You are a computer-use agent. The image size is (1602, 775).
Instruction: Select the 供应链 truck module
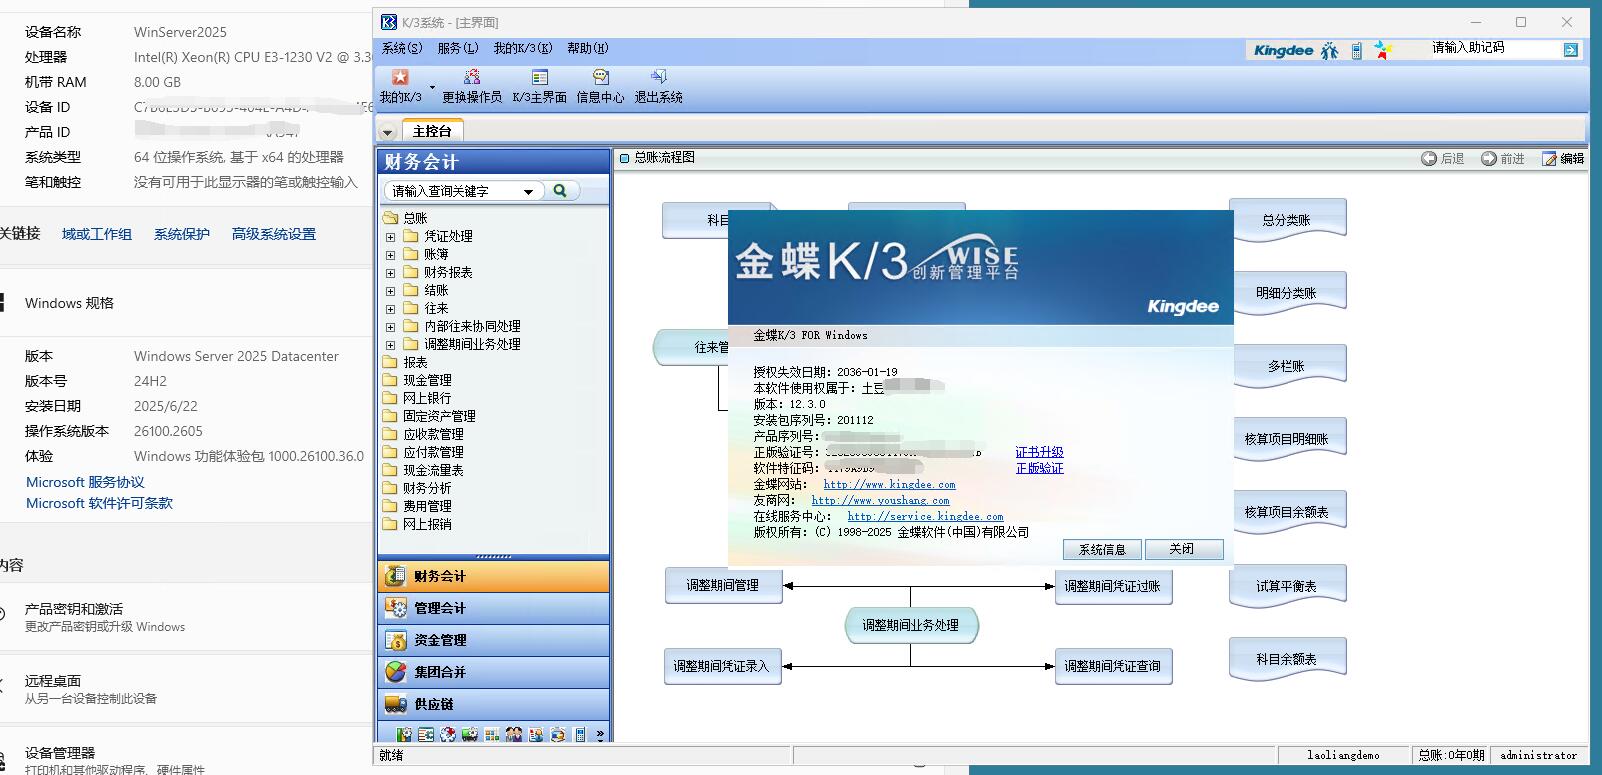point(494,704)
